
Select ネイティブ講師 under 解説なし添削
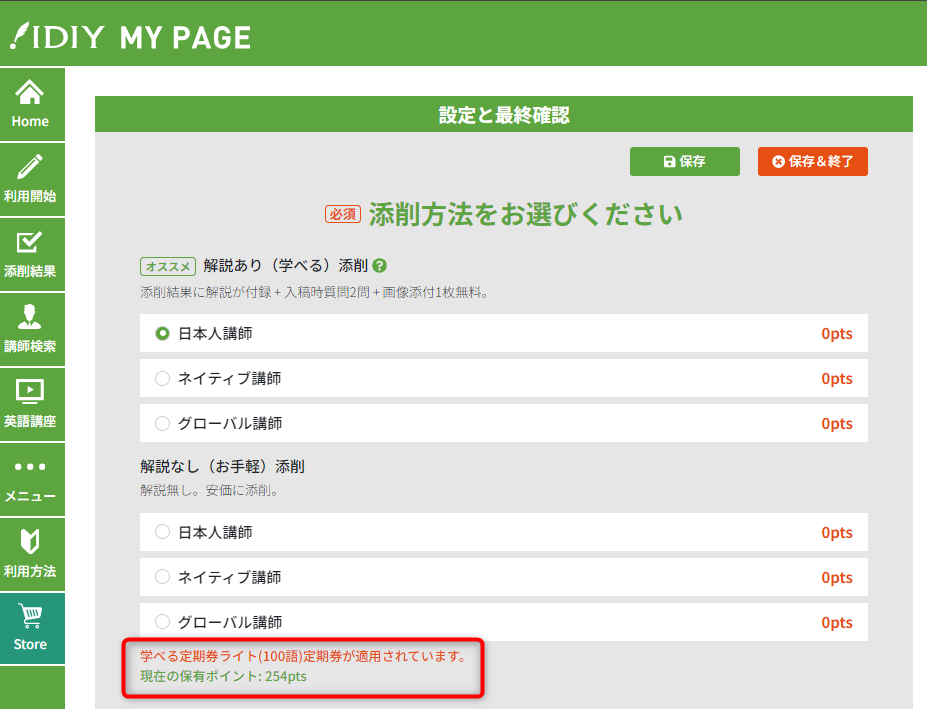tap(163, 577)
